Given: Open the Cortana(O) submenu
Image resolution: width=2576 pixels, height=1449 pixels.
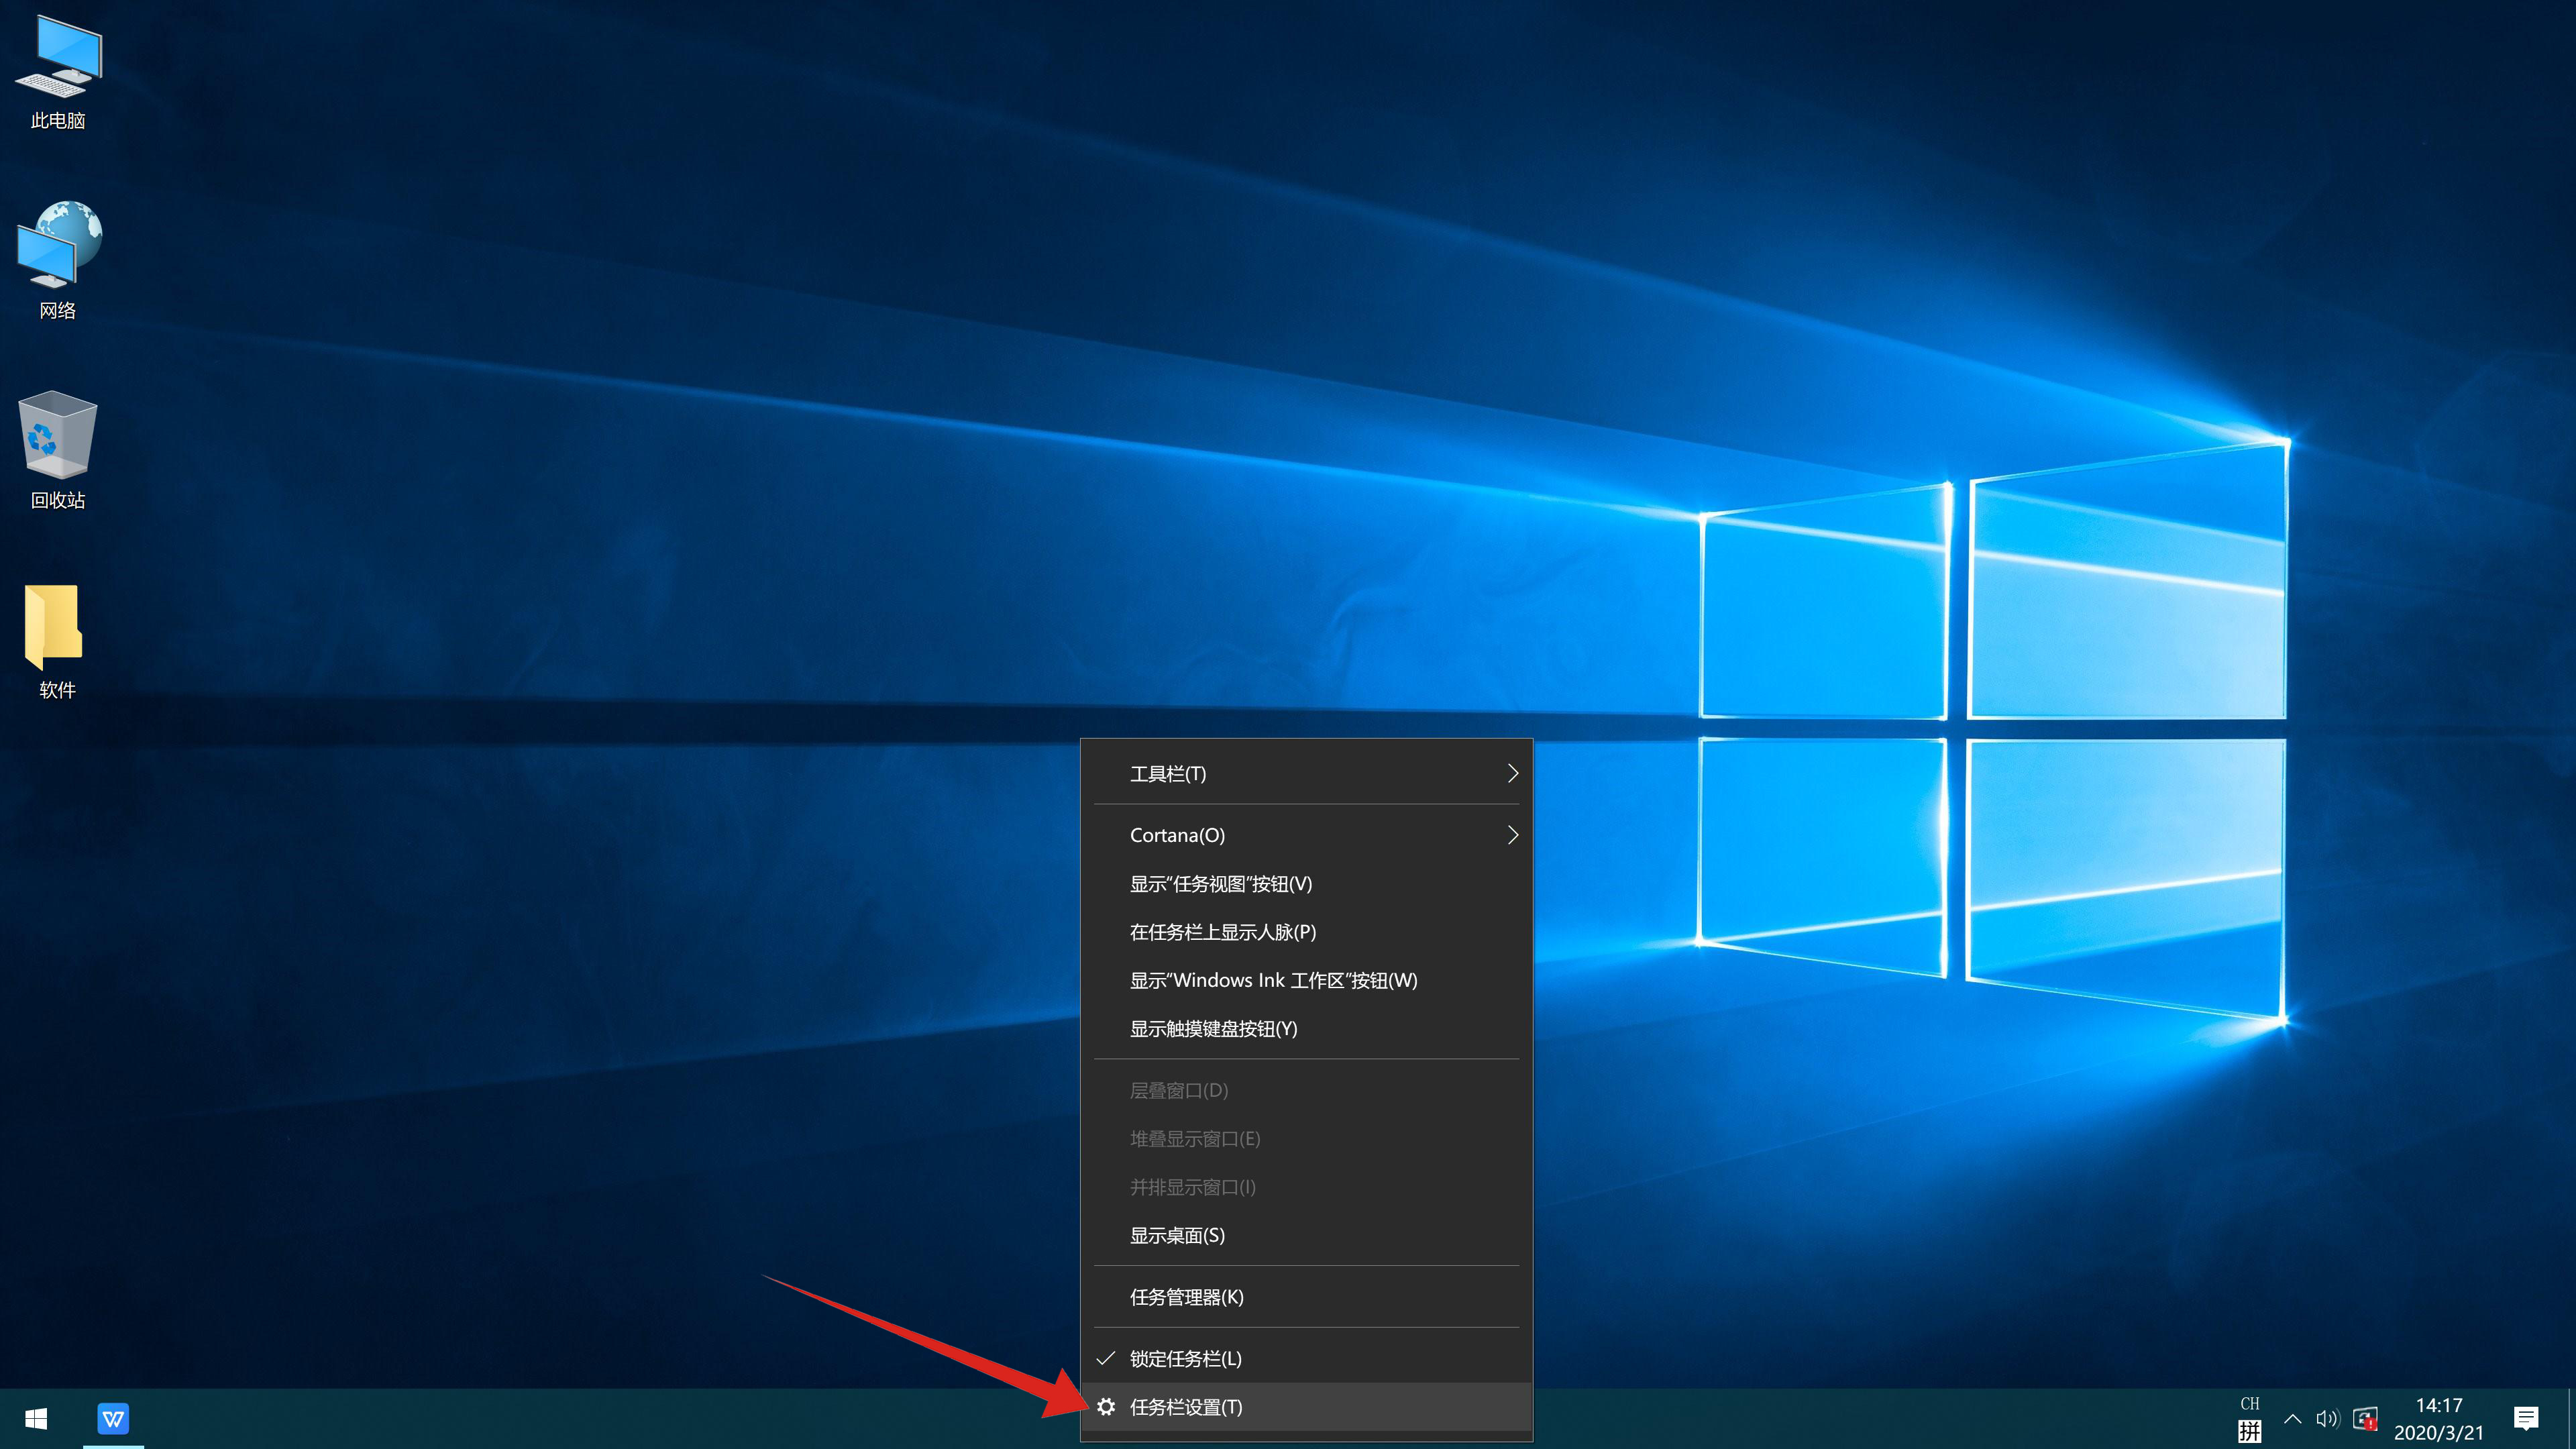Looking at the screenshot, I should pos(1306,835).
